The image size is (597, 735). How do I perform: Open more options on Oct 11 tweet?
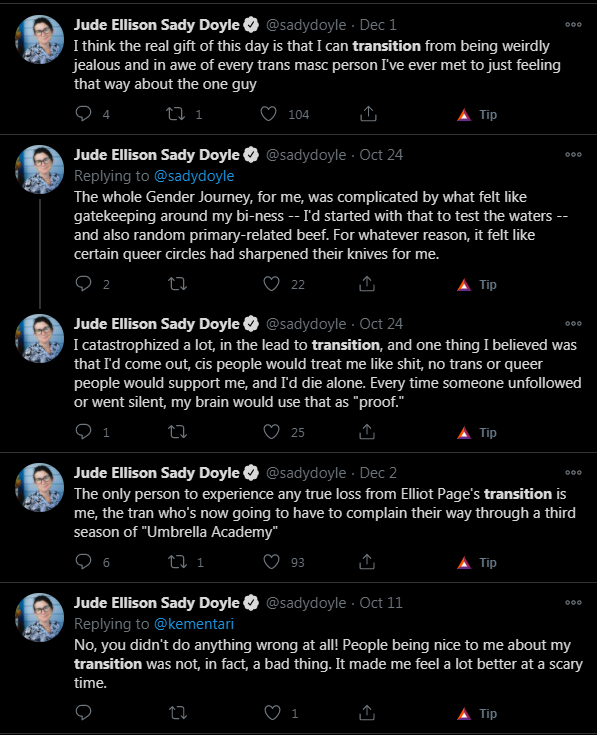tap(573, 602)
